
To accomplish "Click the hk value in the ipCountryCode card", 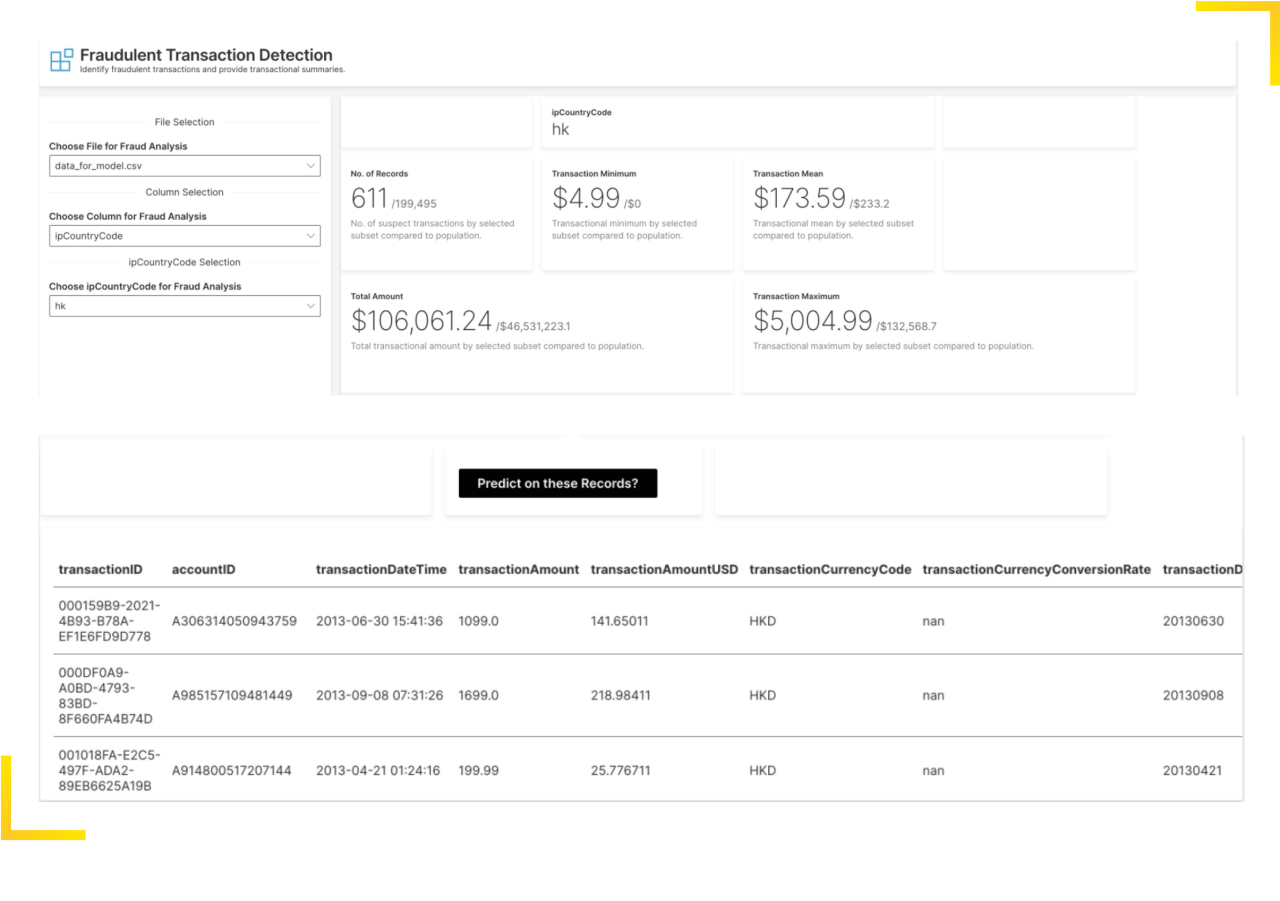I will click(560, 129).
